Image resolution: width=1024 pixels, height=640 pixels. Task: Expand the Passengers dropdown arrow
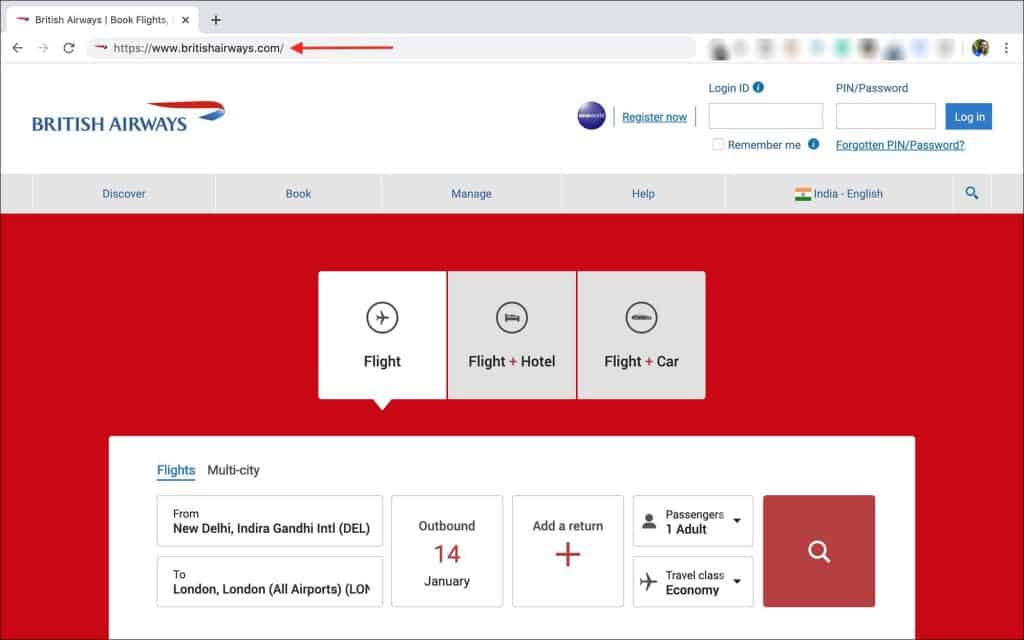coord(737,520)
